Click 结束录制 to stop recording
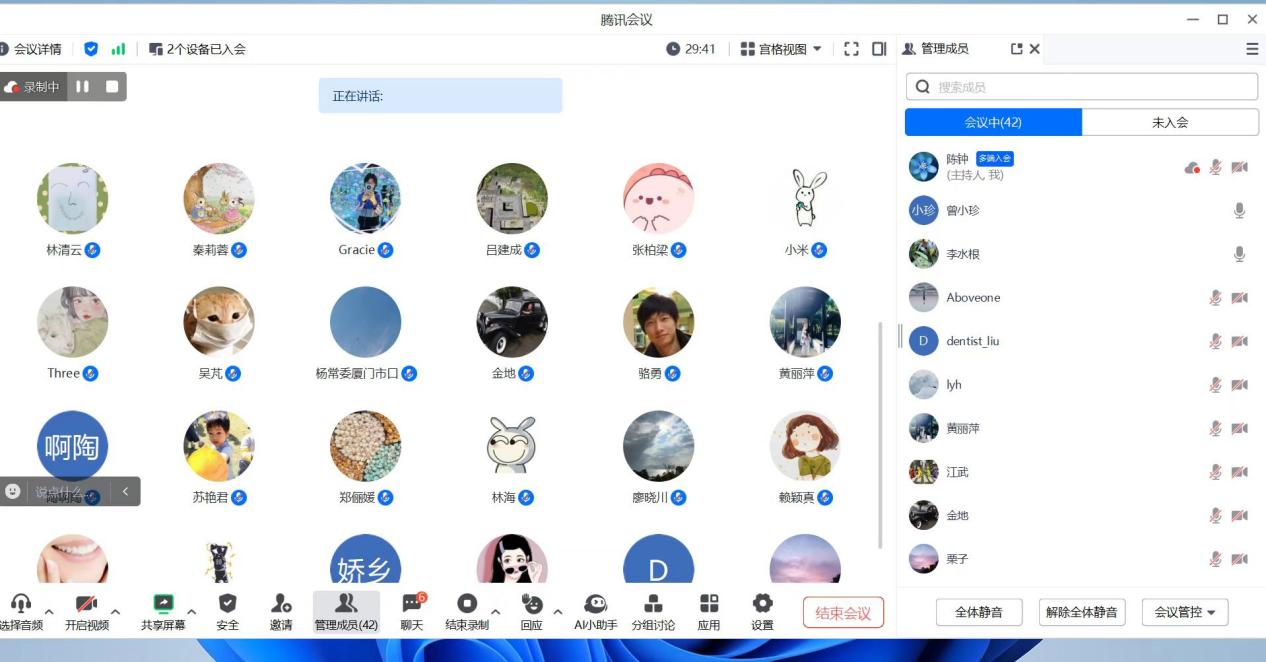This screenshot has width=1266, height=662. pyautogui.click(x=467, y=611)
